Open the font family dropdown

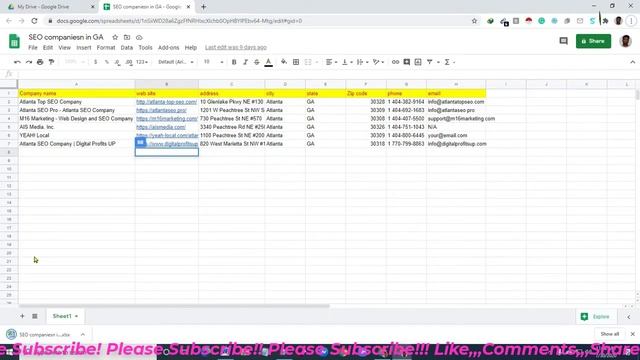(176, 62)
